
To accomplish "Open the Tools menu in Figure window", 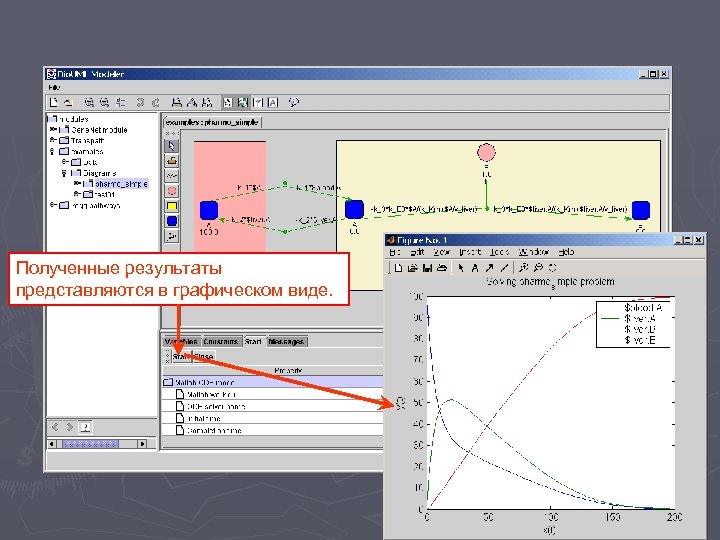I will [499, 252].
